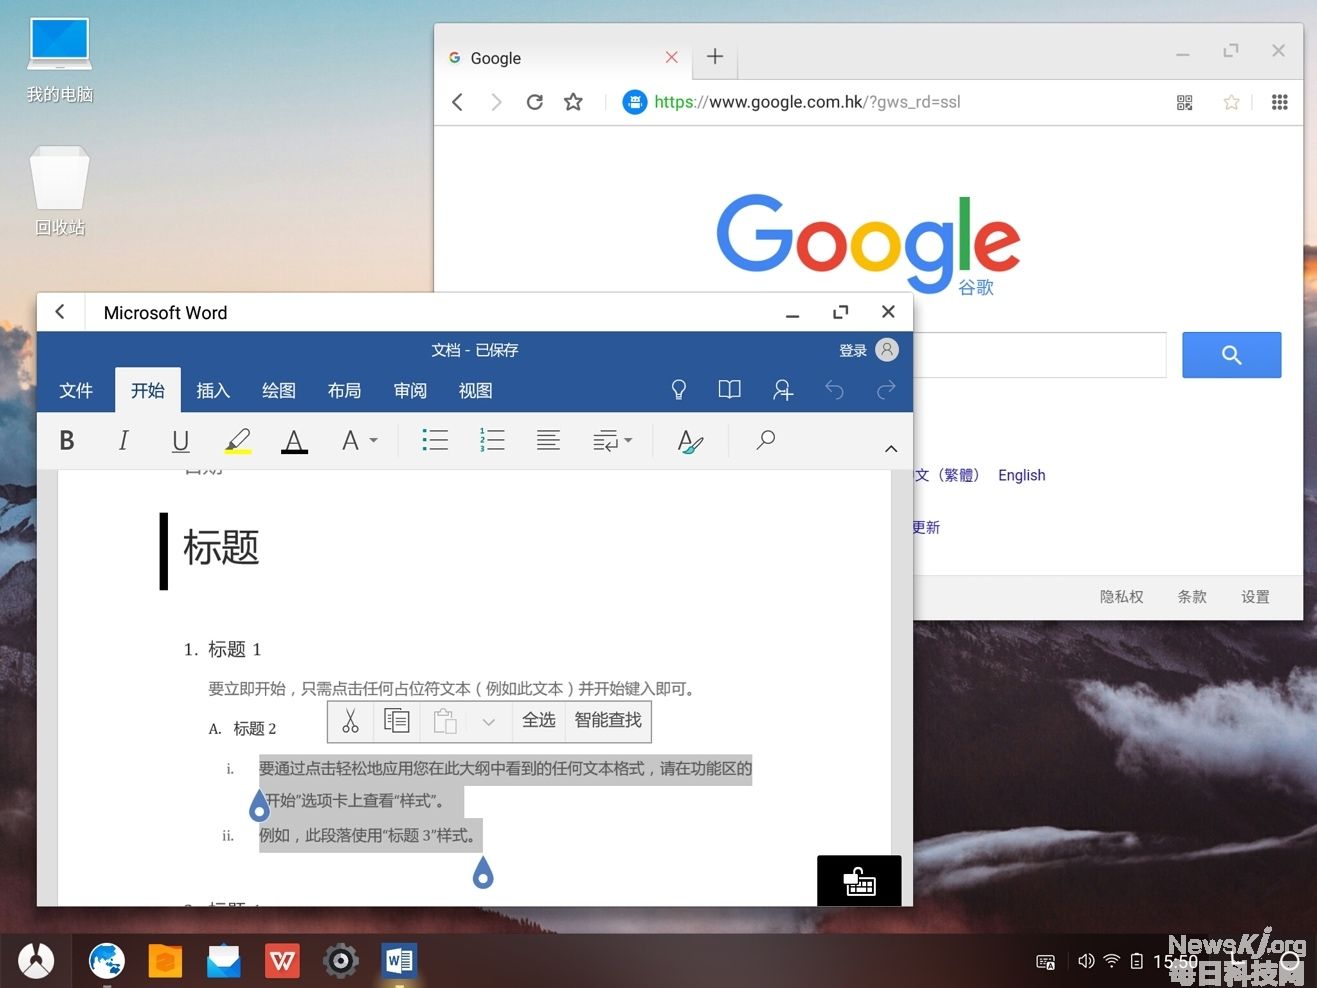This screenshot has width=1317, height=988.
Task: Switch to the 审阅 ribbon tab
Action: (410, 391)
